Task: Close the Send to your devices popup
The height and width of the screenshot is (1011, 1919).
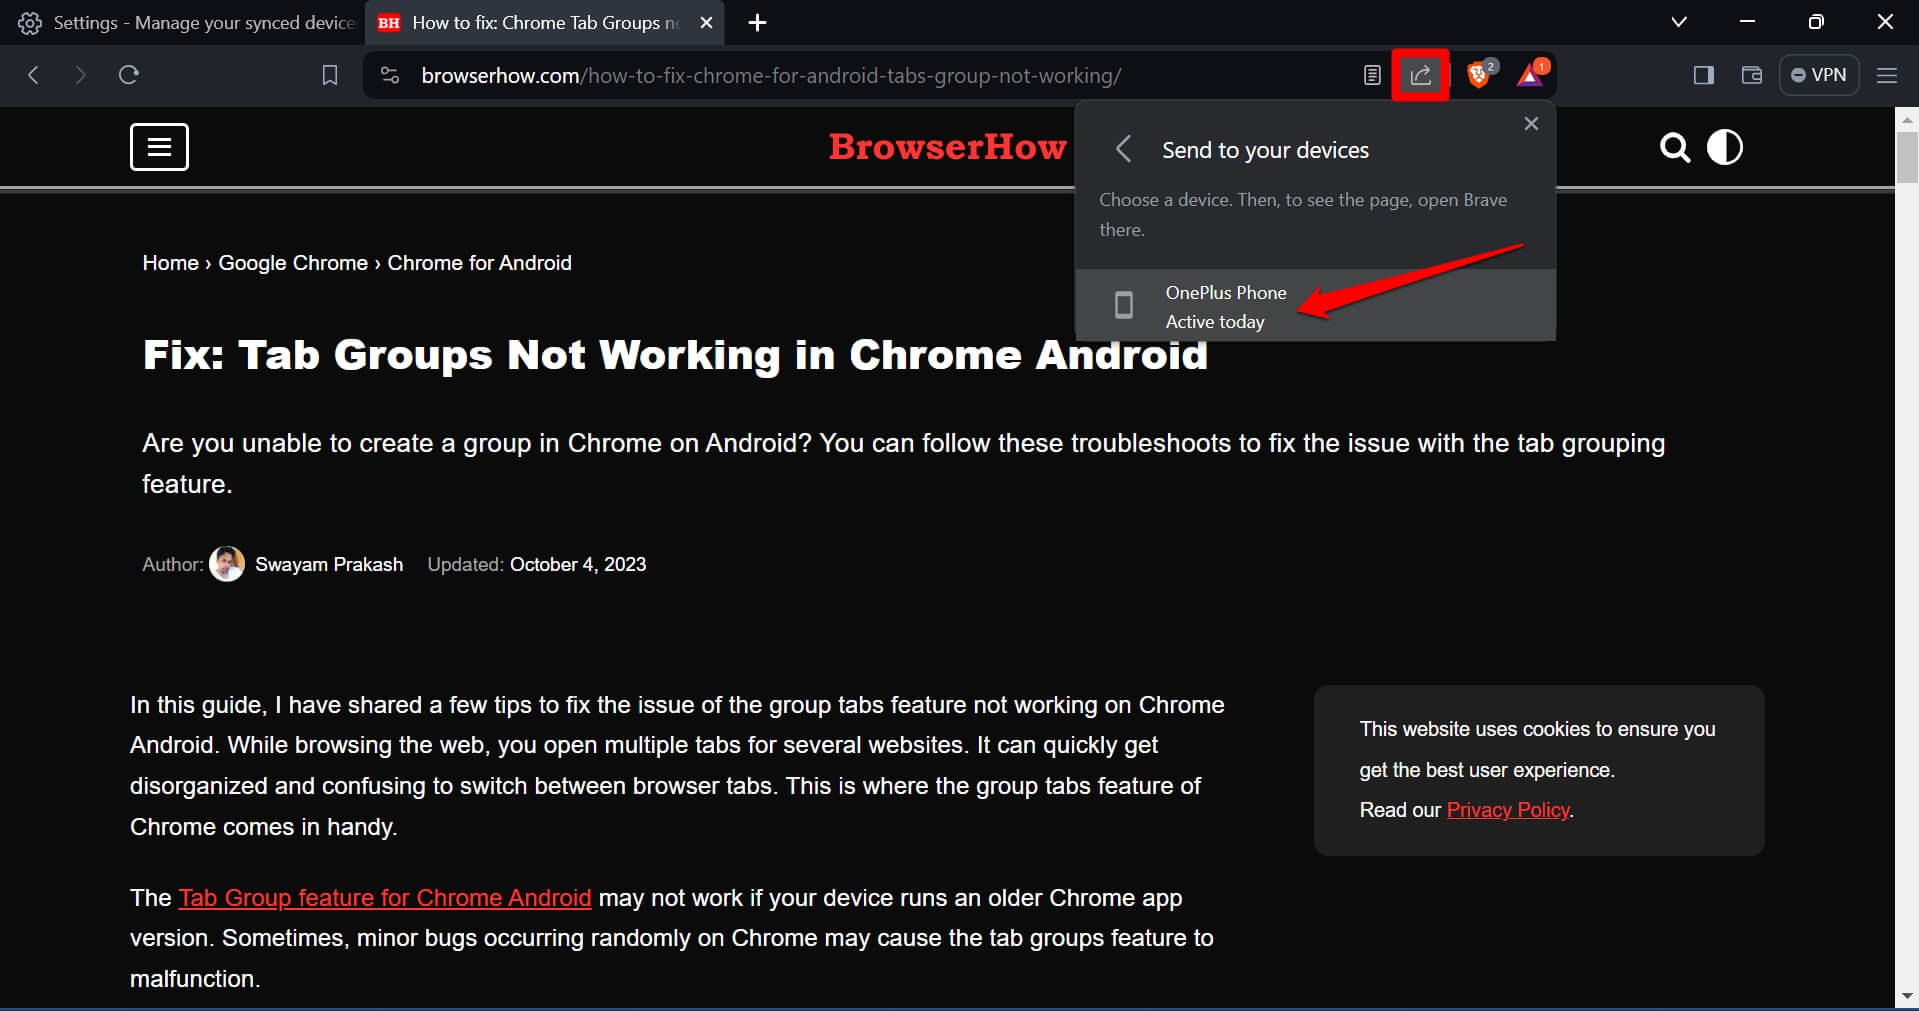Action: 1531,124
